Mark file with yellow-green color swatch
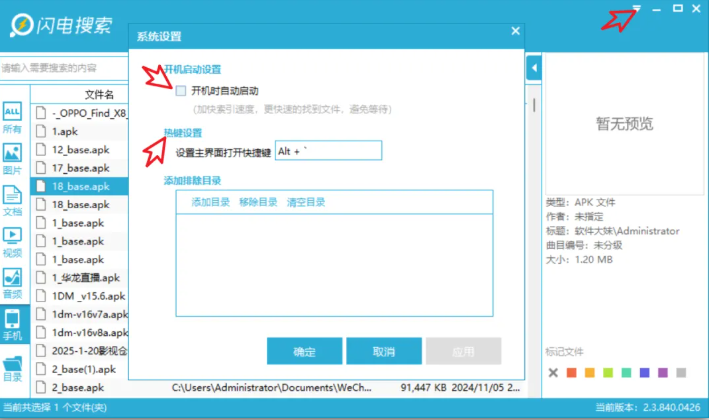Image resolution: width=709 pixels, height=420 pixels. (x=608, y=373)
